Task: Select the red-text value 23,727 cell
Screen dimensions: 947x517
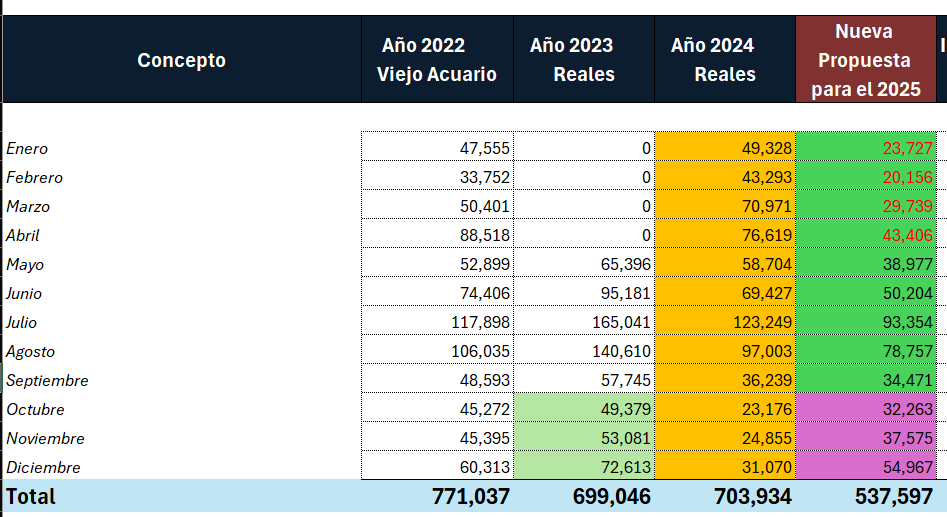Action: pyautogui.click(x=866, y=148)
